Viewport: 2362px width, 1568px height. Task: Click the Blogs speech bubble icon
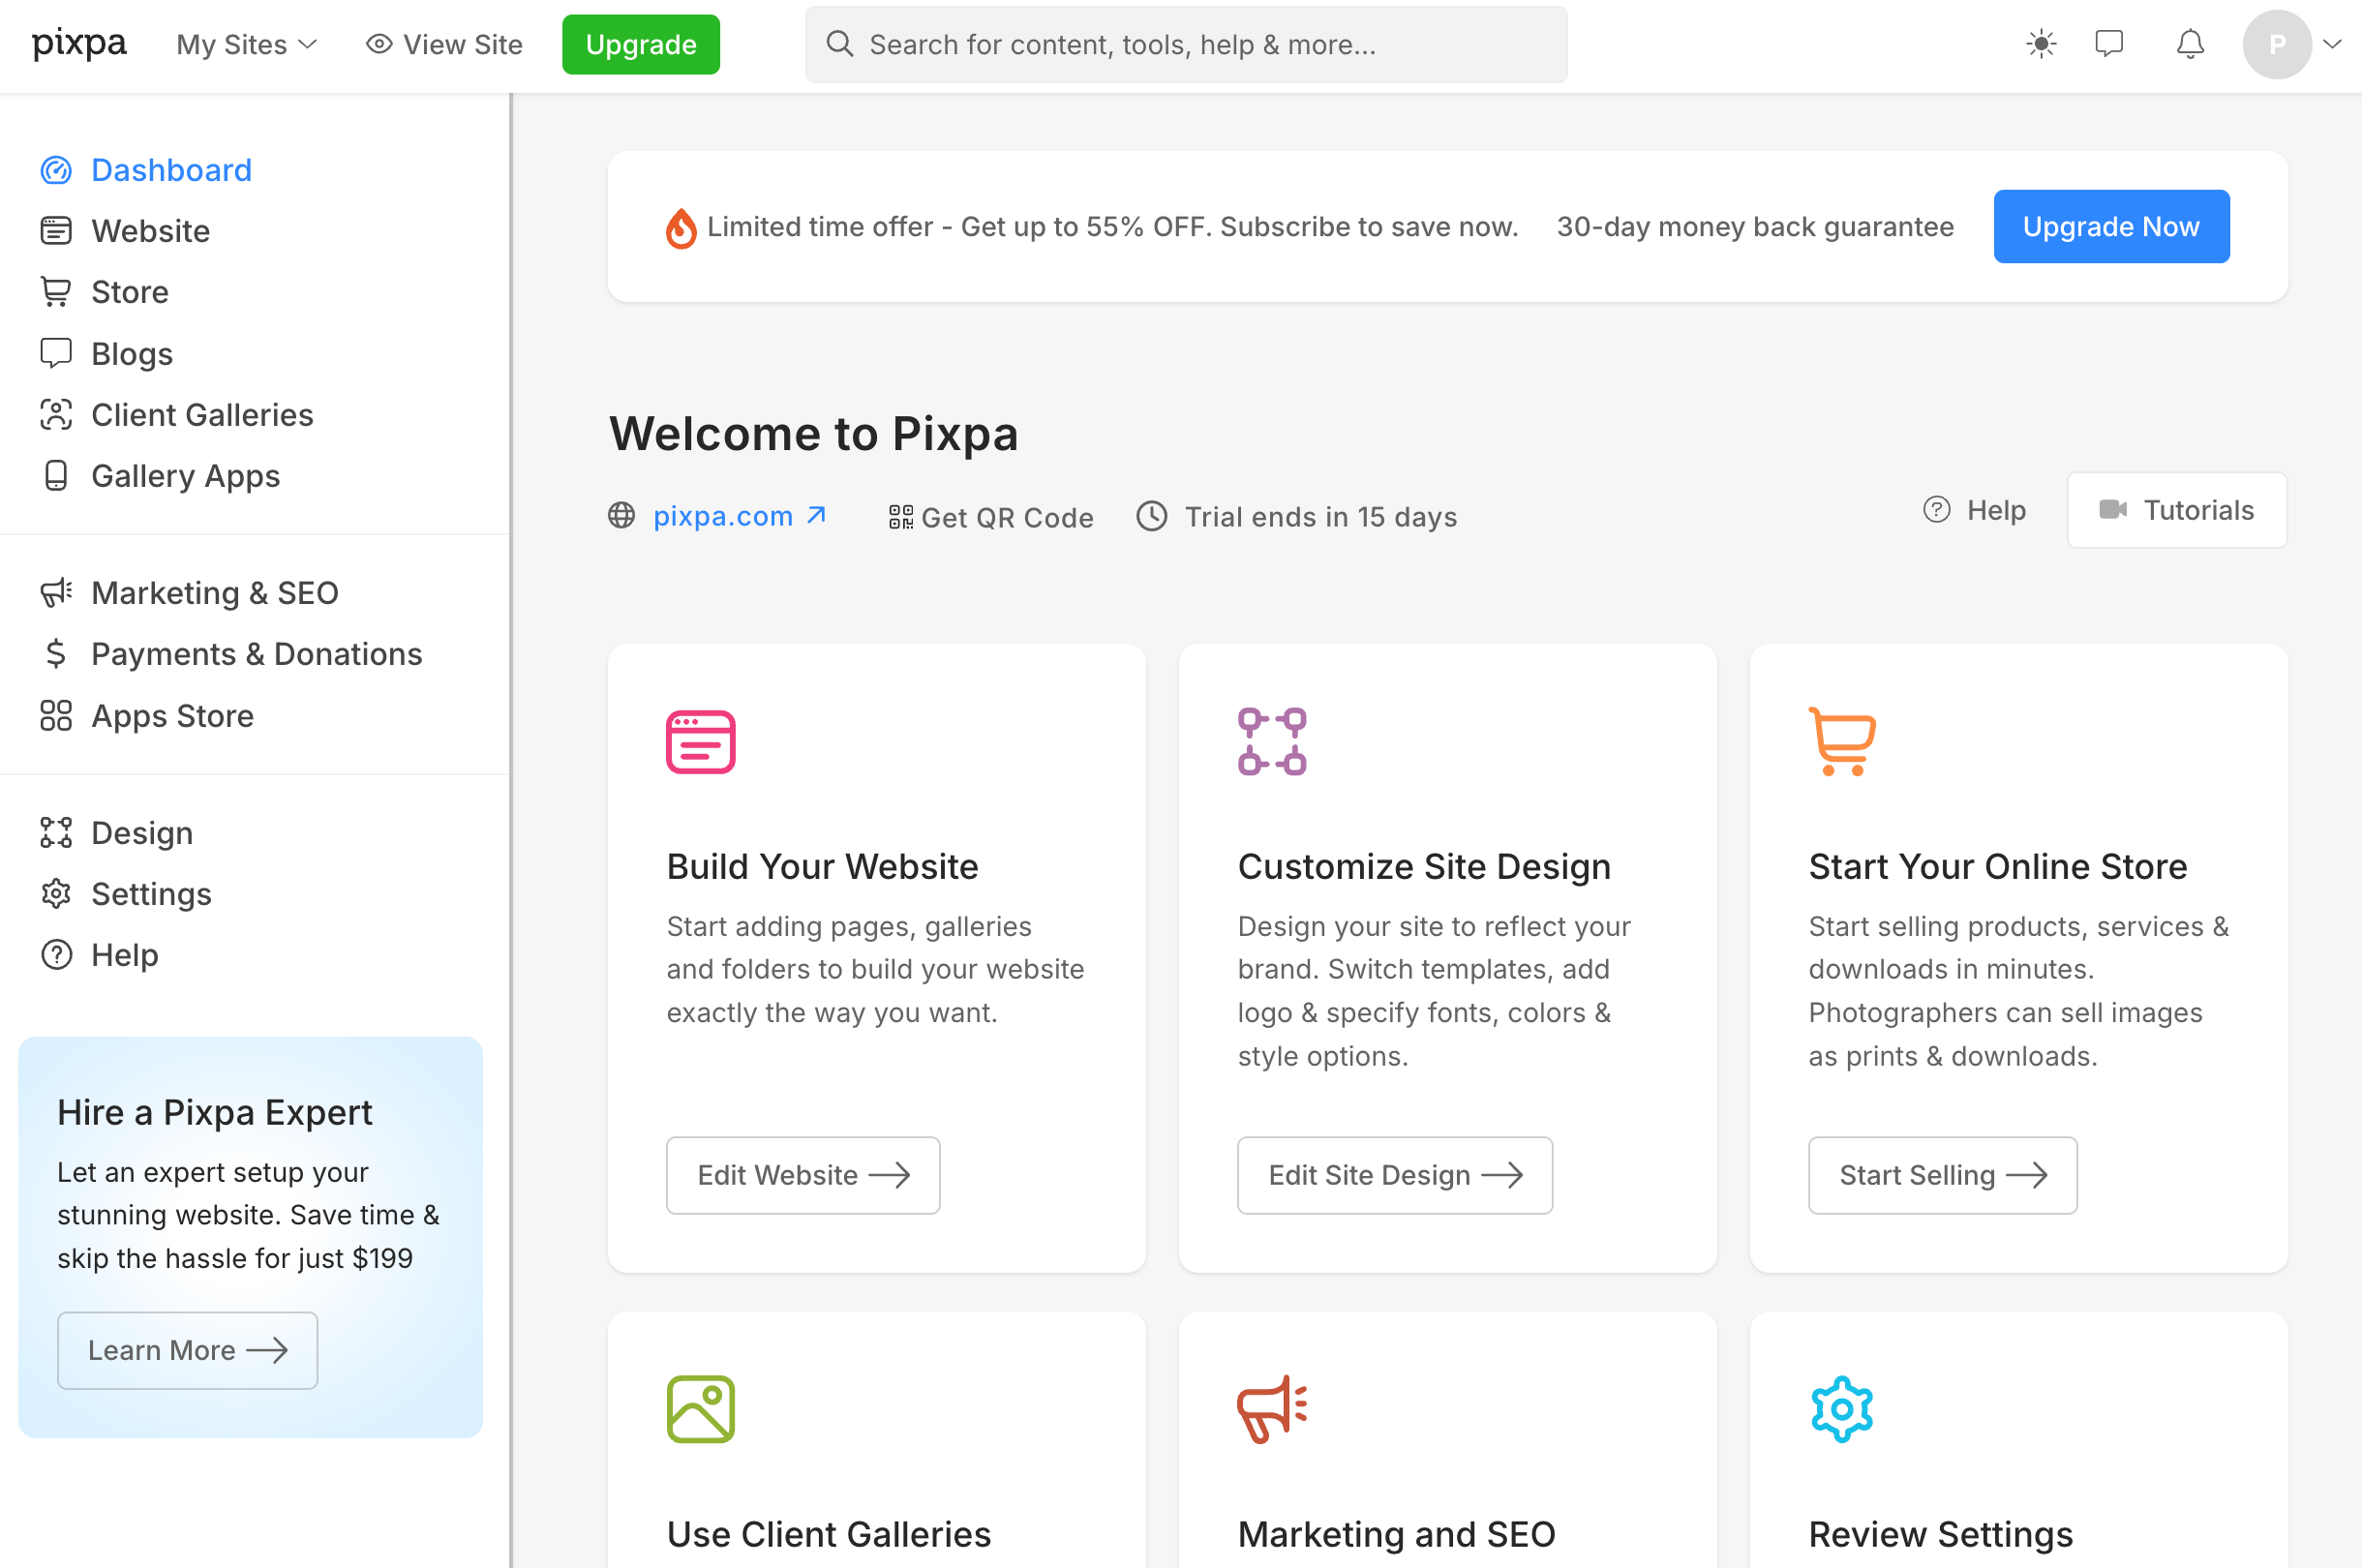click(x=56, y=353)
